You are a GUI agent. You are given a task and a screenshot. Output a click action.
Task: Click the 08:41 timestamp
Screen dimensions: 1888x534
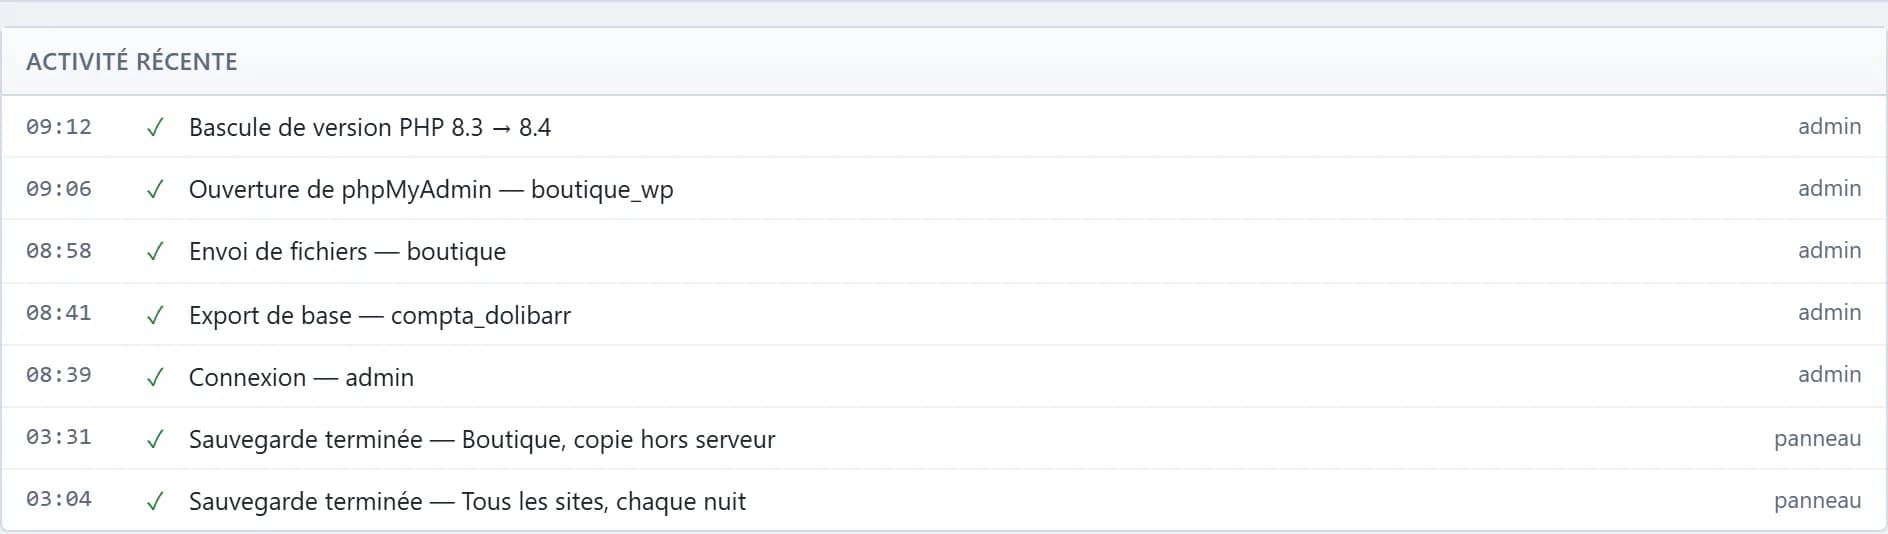pos(59,313)
